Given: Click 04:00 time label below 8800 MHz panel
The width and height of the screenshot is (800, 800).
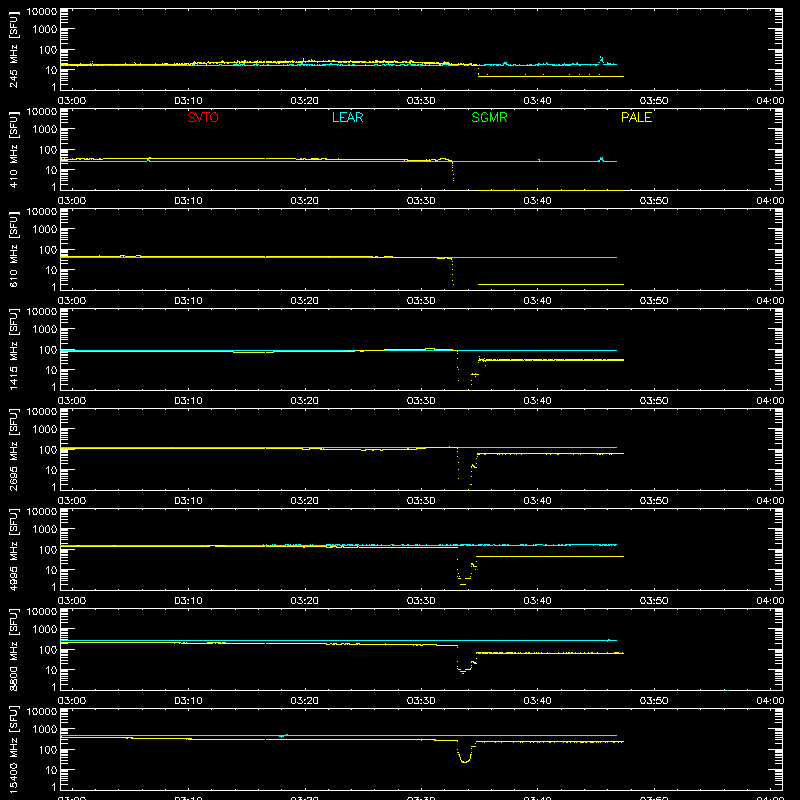Looking at the screenshot, I should point(770,701).
